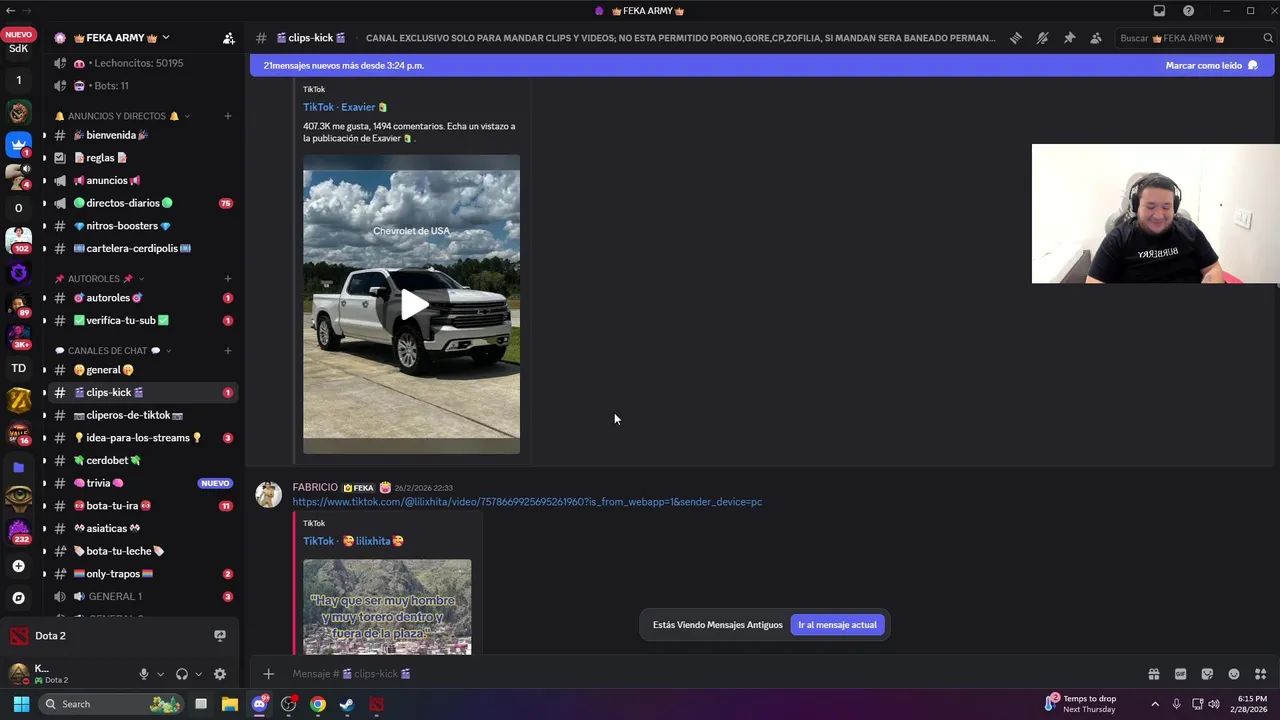Click Ir al mensaje actual button
Viewport: 1280px width, 720px height.
(837, 625)
